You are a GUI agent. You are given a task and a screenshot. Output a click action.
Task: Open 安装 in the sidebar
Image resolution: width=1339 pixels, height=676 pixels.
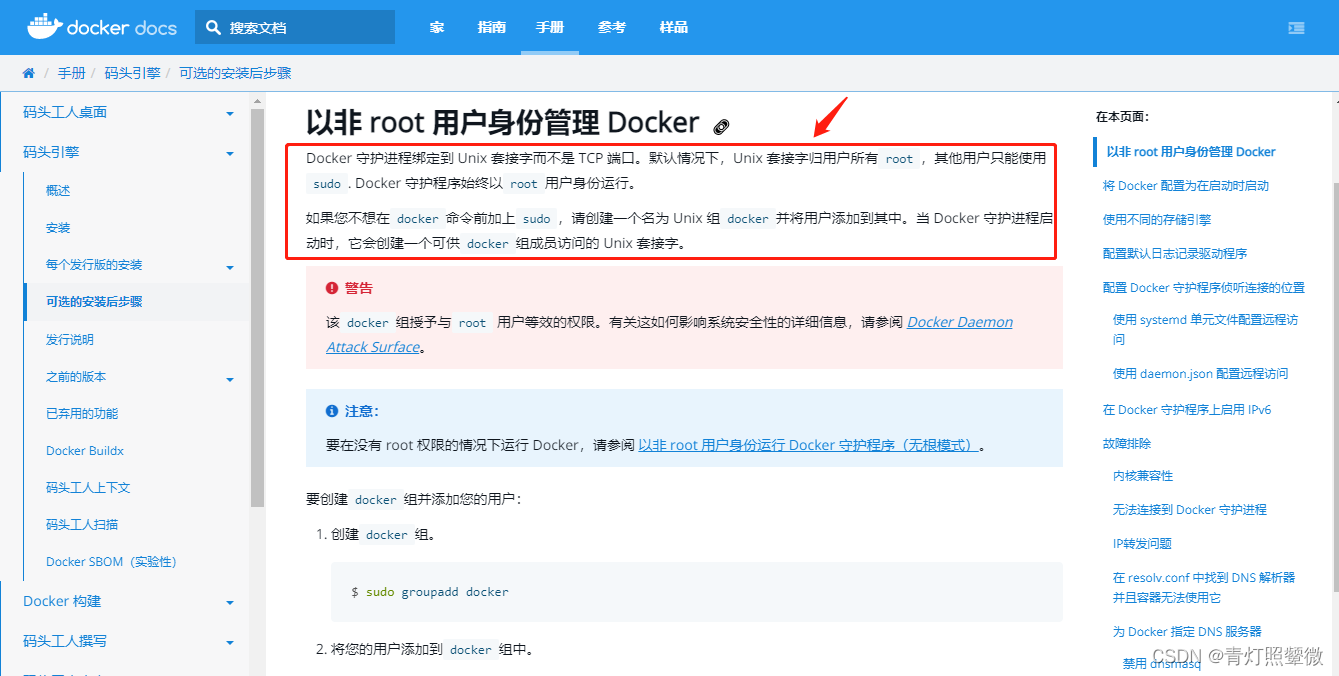pos(58,228)
